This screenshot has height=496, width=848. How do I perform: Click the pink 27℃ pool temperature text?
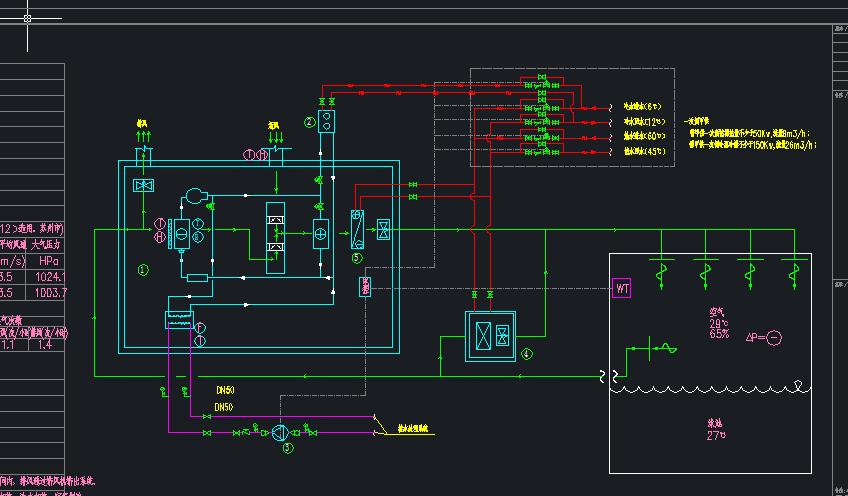pos(716,435)
